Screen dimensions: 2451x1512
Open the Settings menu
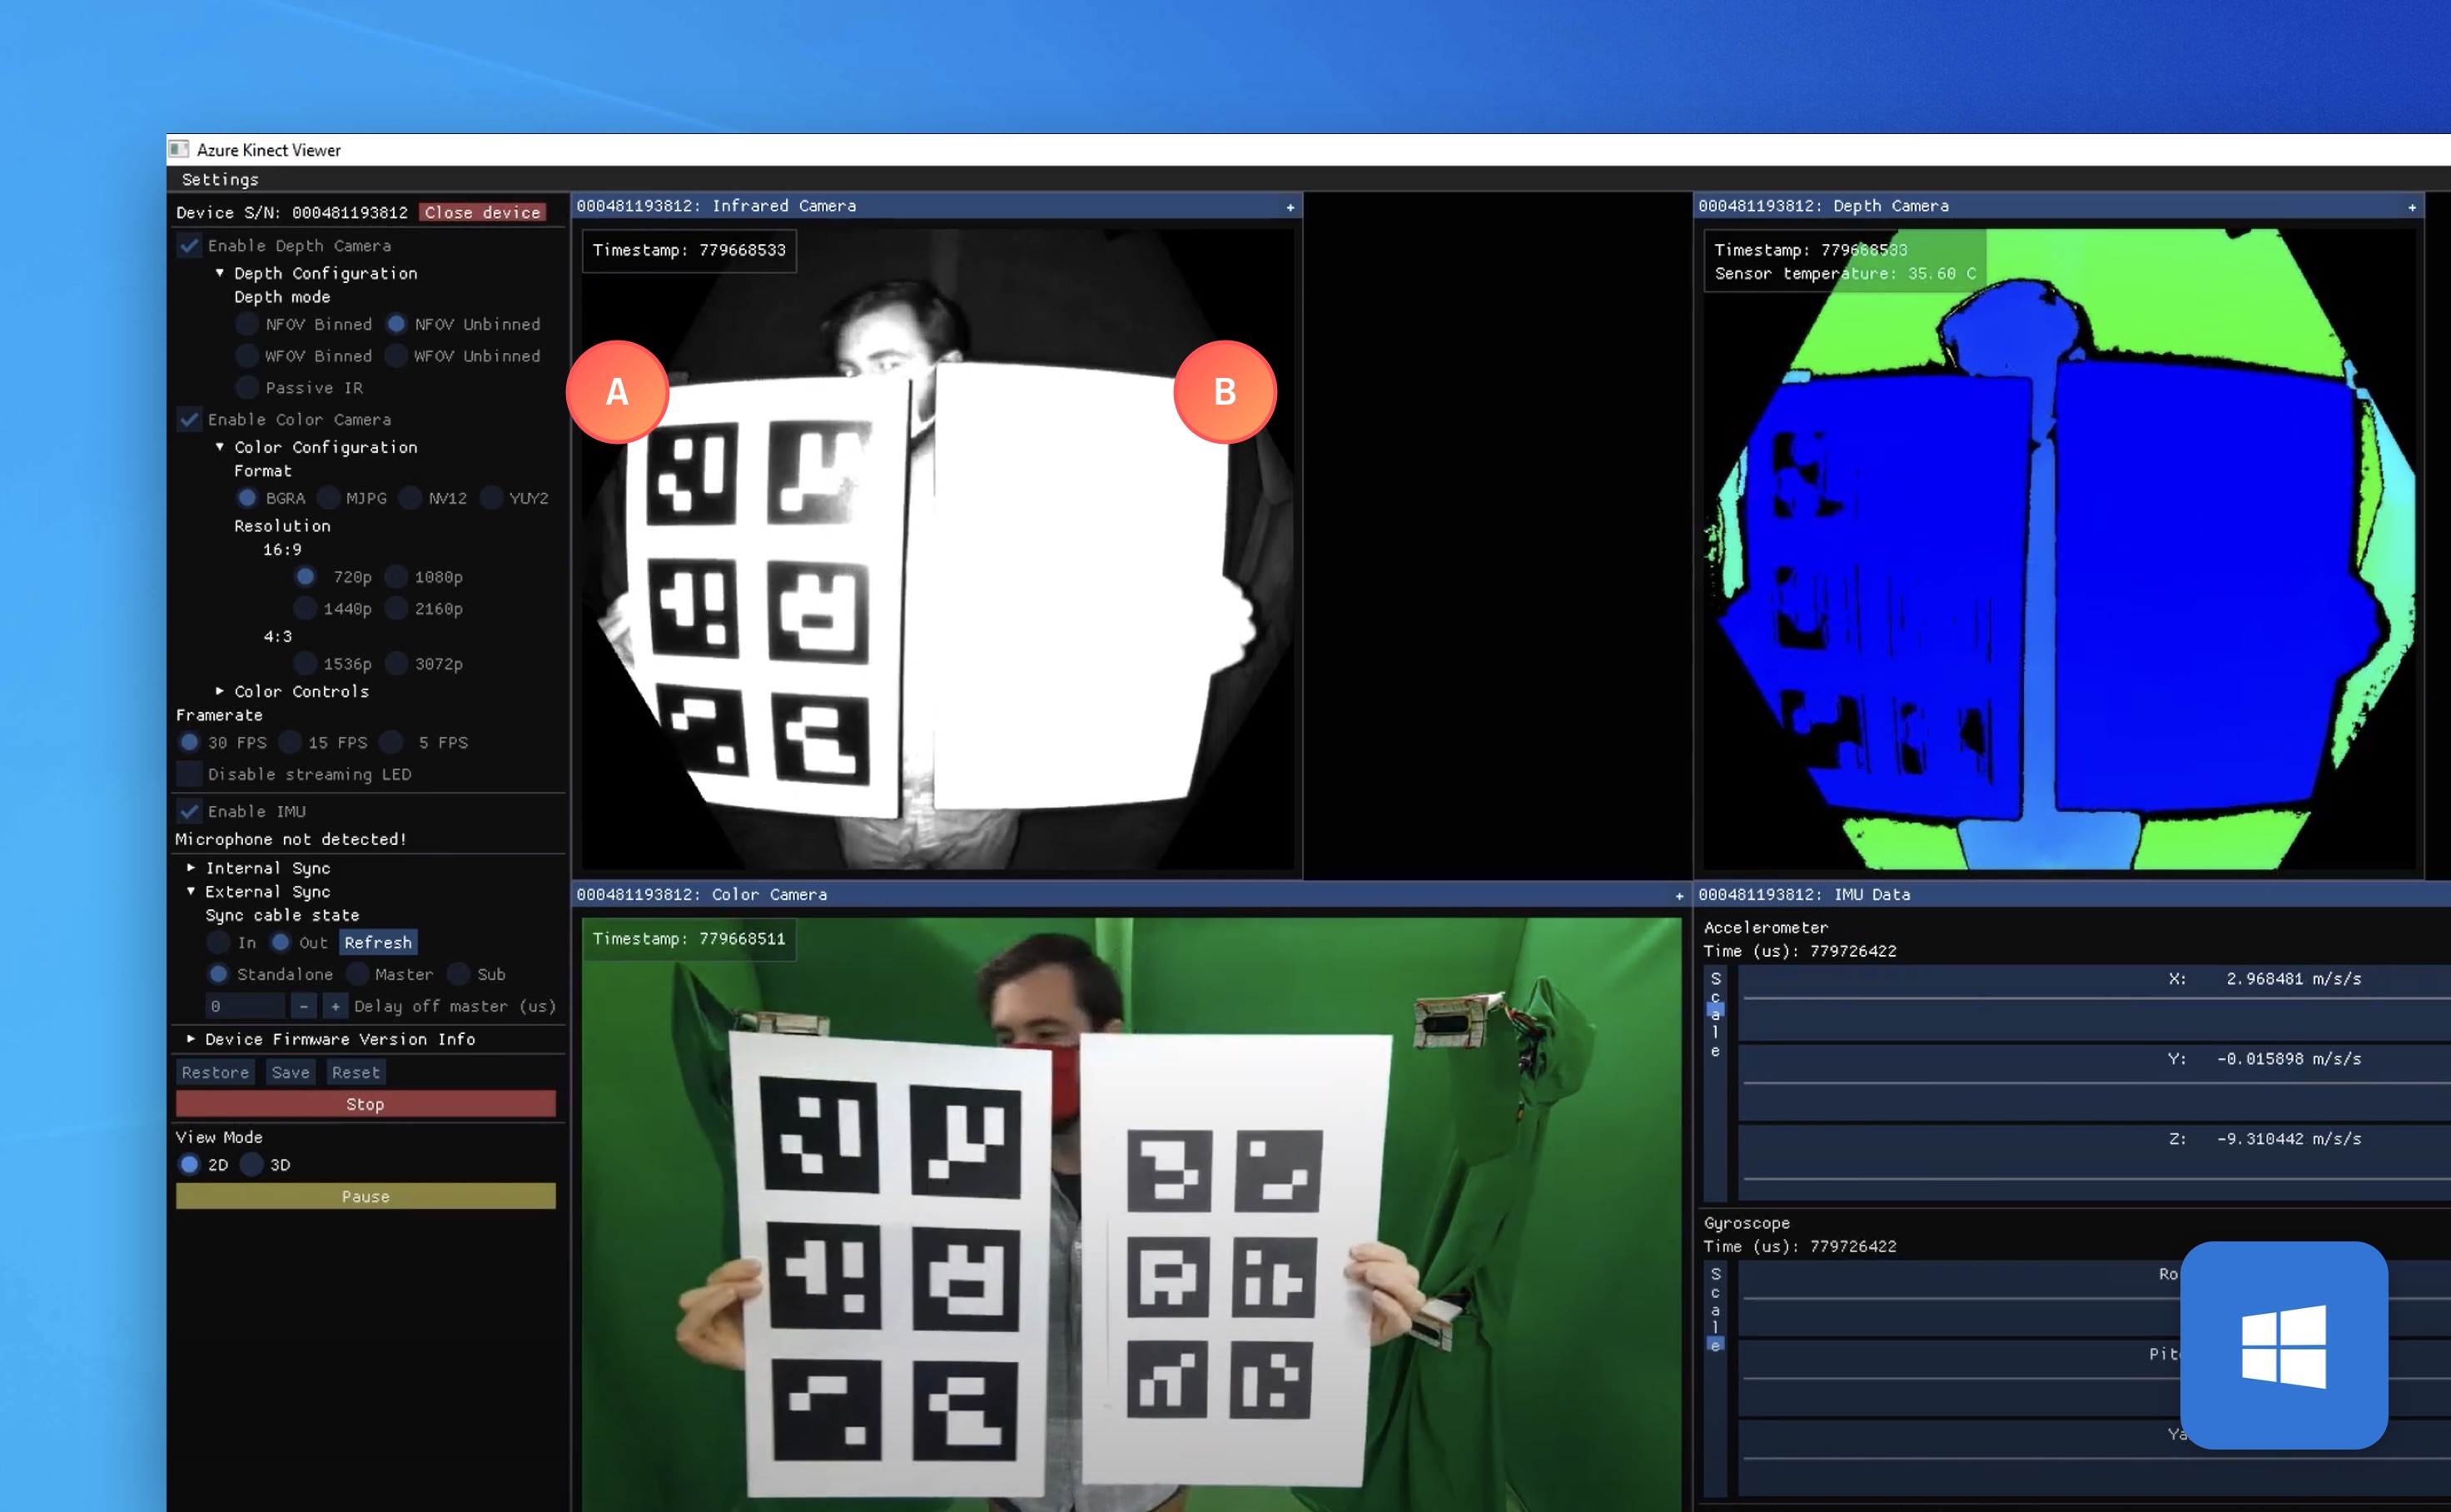pos(219,179)
